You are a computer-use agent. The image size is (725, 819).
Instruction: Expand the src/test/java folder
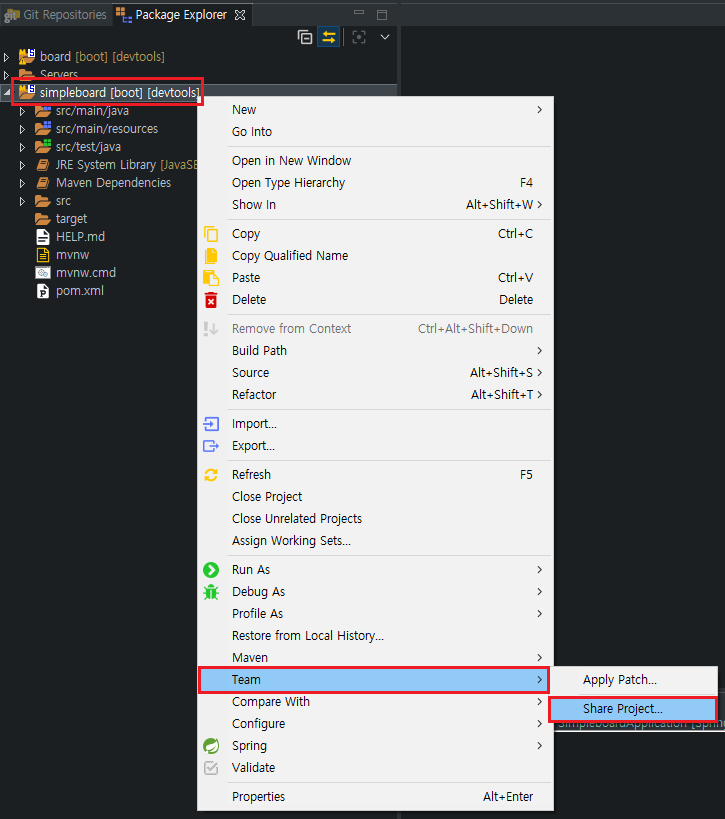pos(22,147)
